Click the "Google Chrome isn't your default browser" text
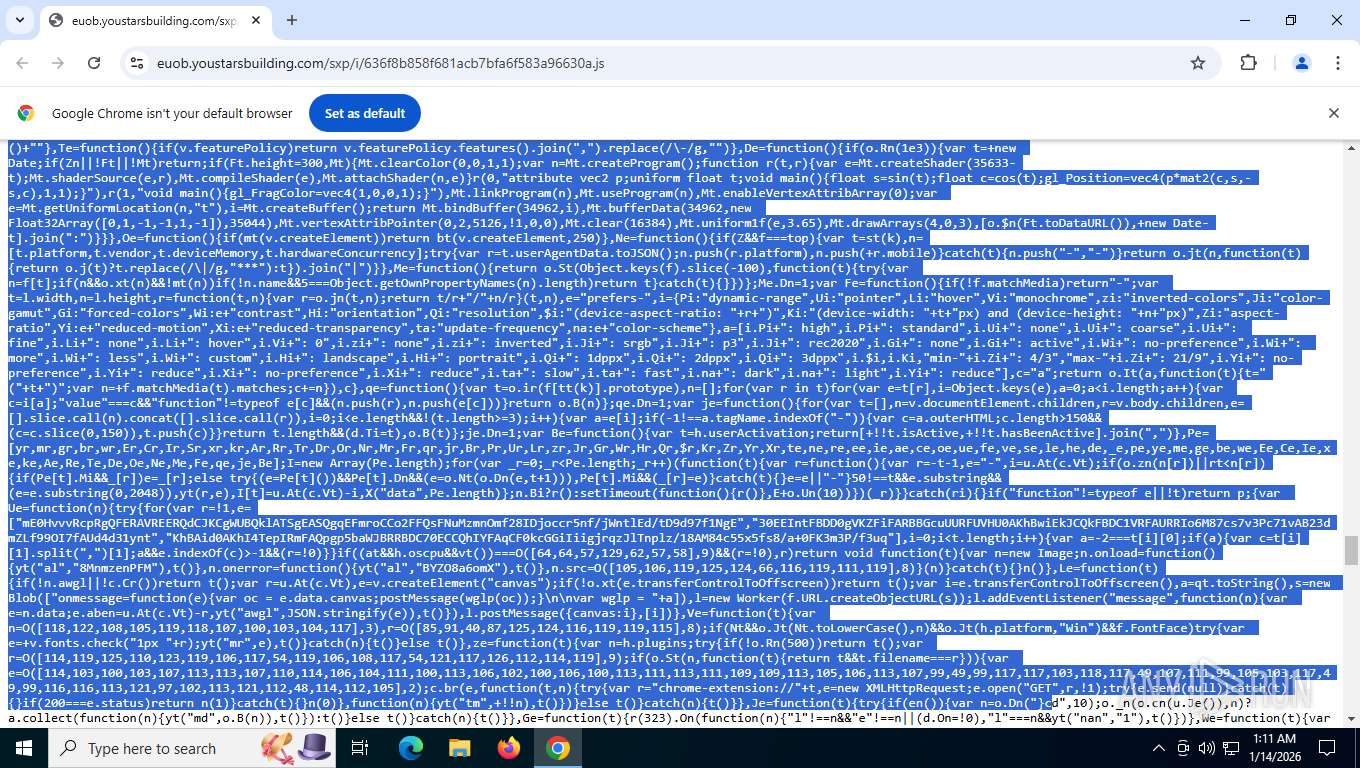1360x768 pixels. pyautogui.click(x=172, y=113)
